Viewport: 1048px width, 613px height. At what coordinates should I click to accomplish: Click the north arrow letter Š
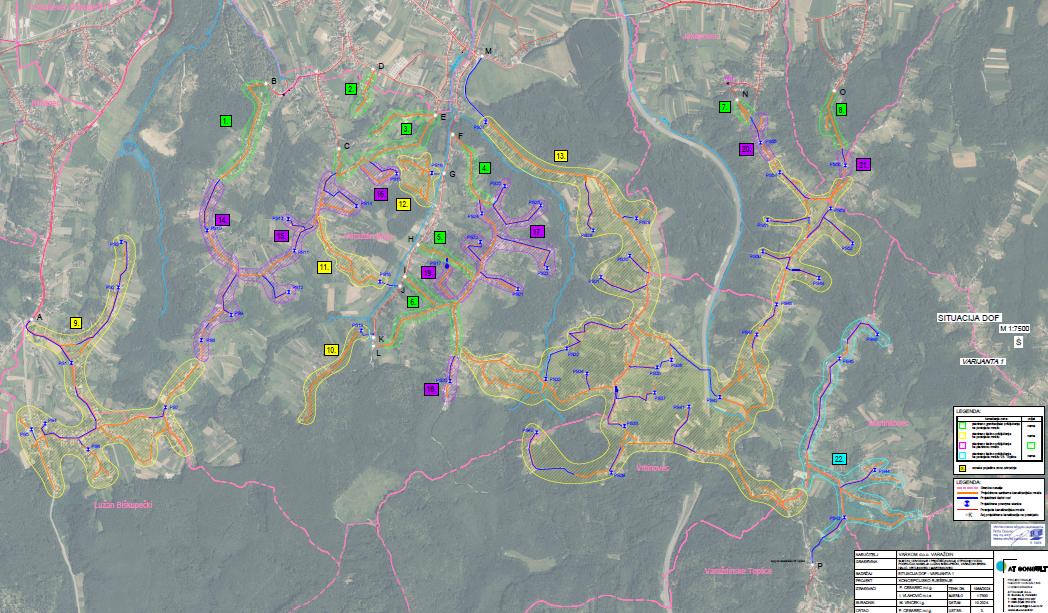click(1019, 342)
